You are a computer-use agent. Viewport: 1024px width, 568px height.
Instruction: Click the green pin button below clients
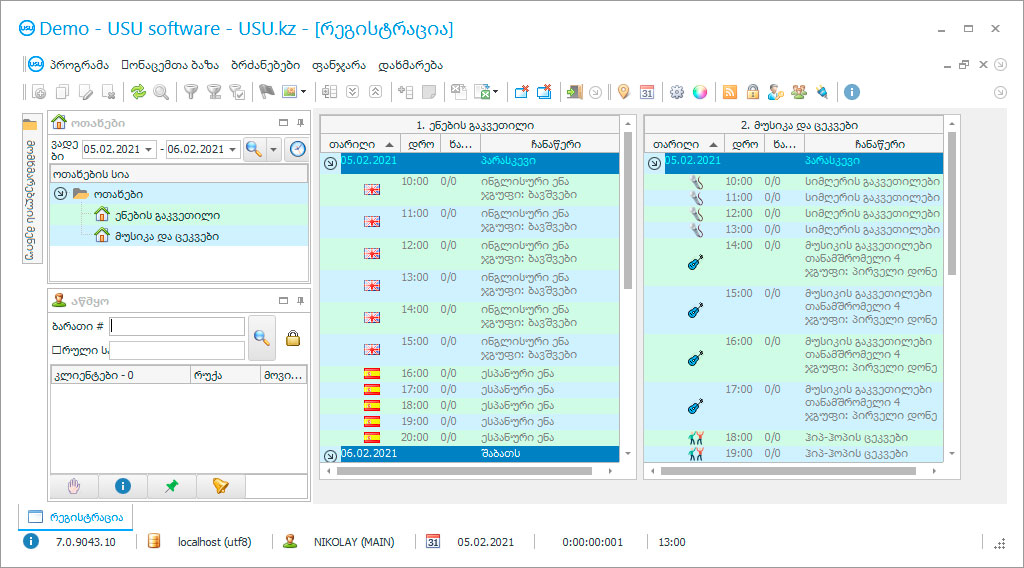pos(172,486)
